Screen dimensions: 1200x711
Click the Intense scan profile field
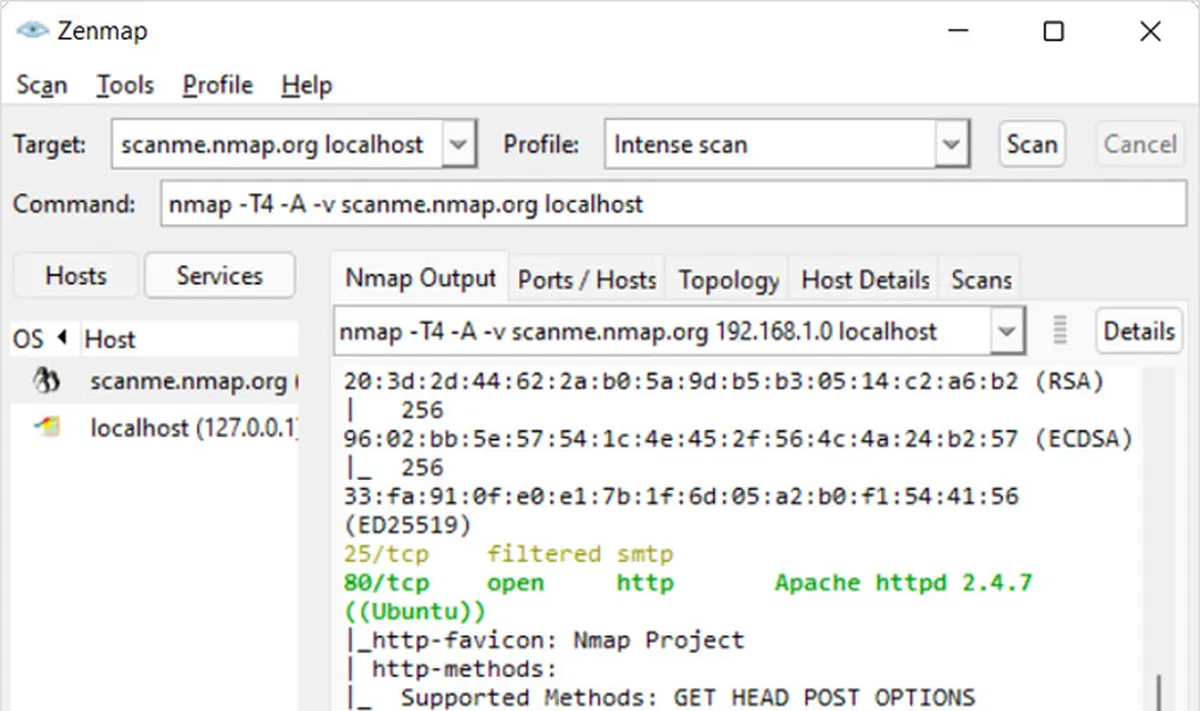[x=771, y=145]
